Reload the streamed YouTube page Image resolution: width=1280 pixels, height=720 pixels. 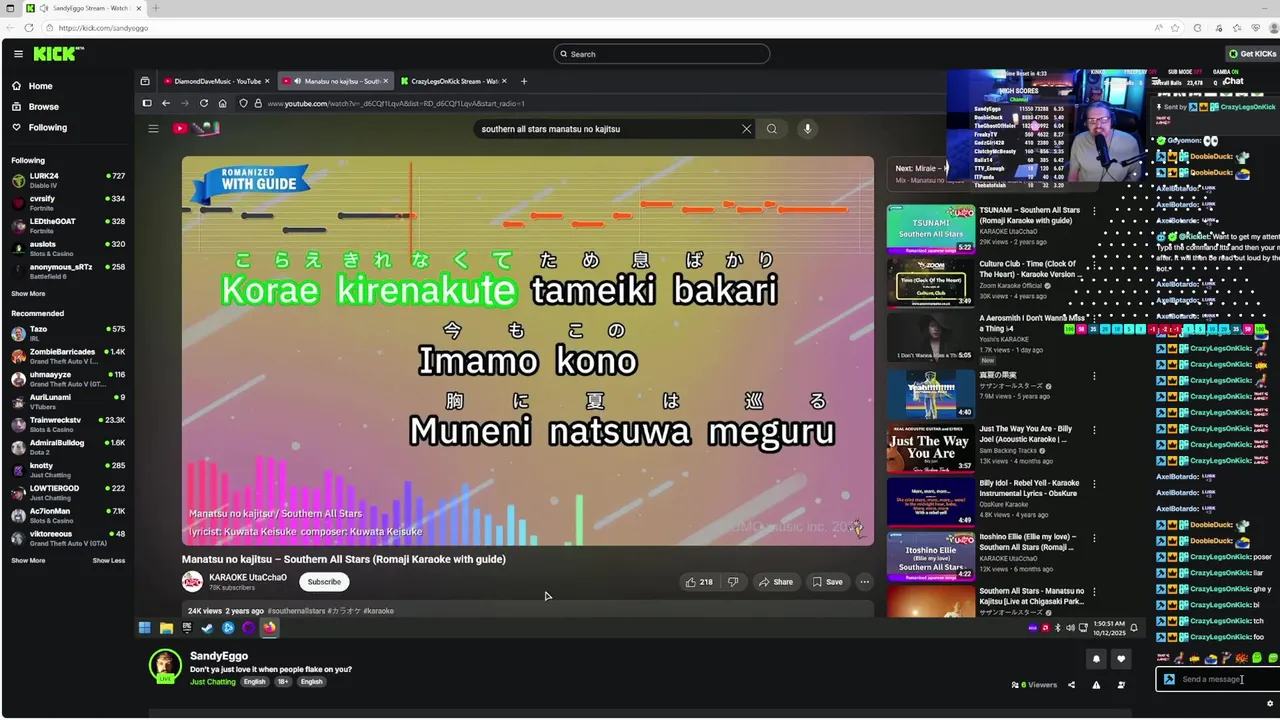point(204,103)
